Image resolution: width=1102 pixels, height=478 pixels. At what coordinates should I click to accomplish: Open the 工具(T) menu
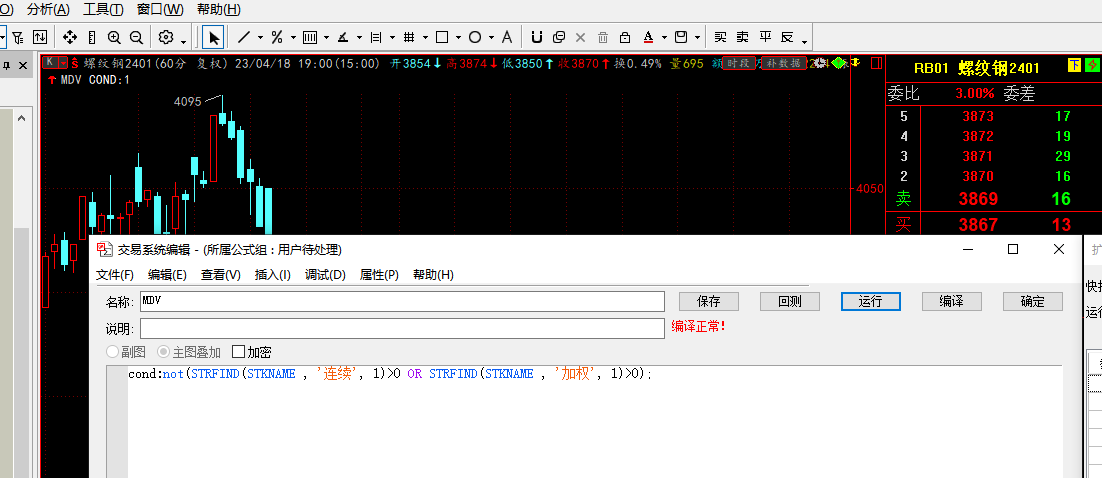pos(103,9)
